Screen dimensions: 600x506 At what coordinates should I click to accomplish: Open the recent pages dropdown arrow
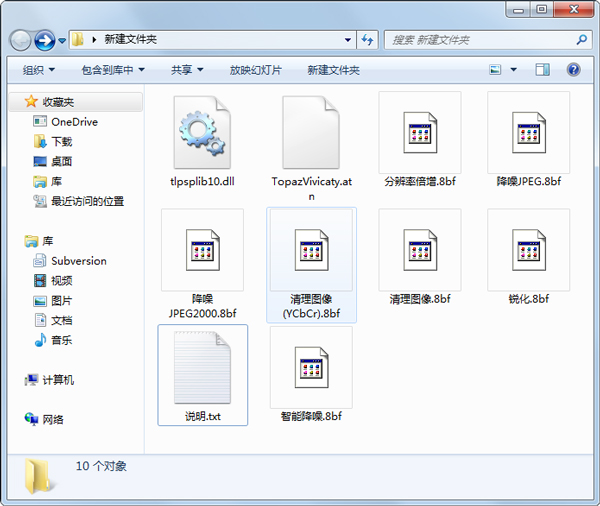click(62, 40)
